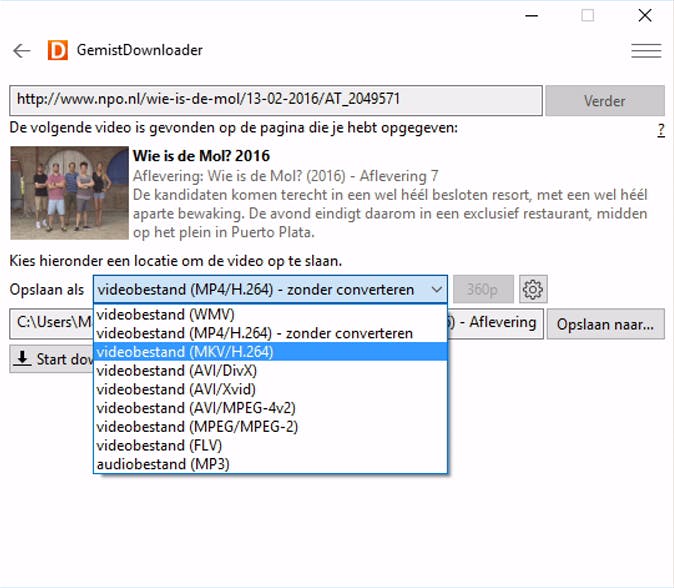This screenshot has width=674, height=588.
Task: Click the title Wie is de Mol? 2016
Action: (201, 156)
